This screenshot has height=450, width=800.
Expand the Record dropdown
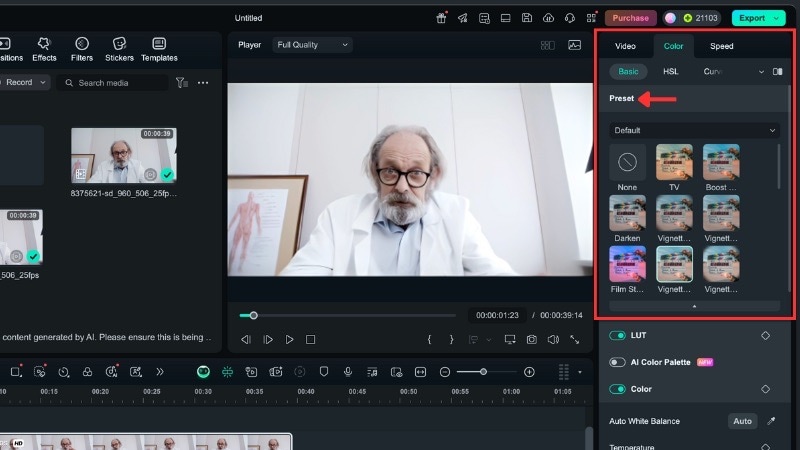point(43,82)
